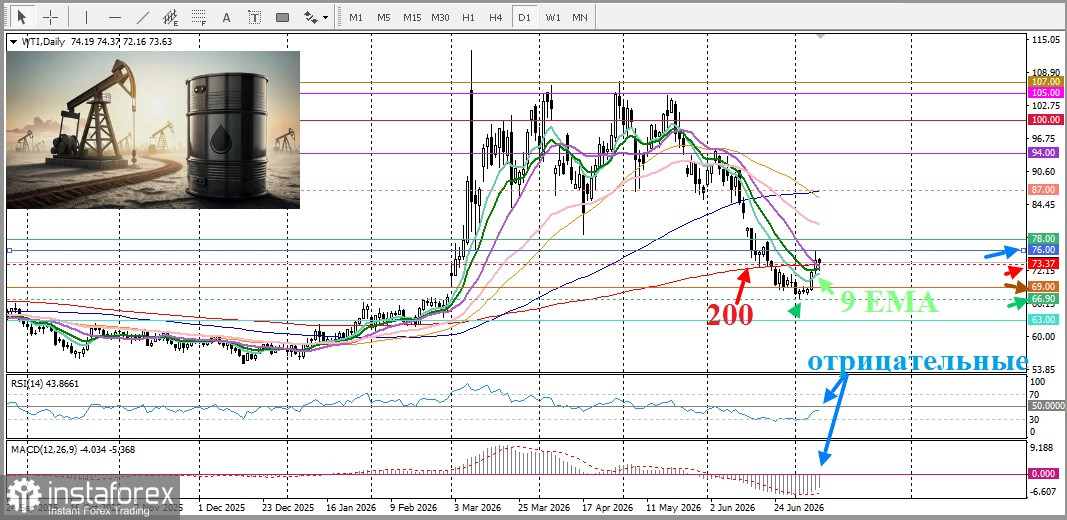Click the oil barrel image thumbnail
The height and width of the screenshot is (520, 1067).
coord(153,129)
